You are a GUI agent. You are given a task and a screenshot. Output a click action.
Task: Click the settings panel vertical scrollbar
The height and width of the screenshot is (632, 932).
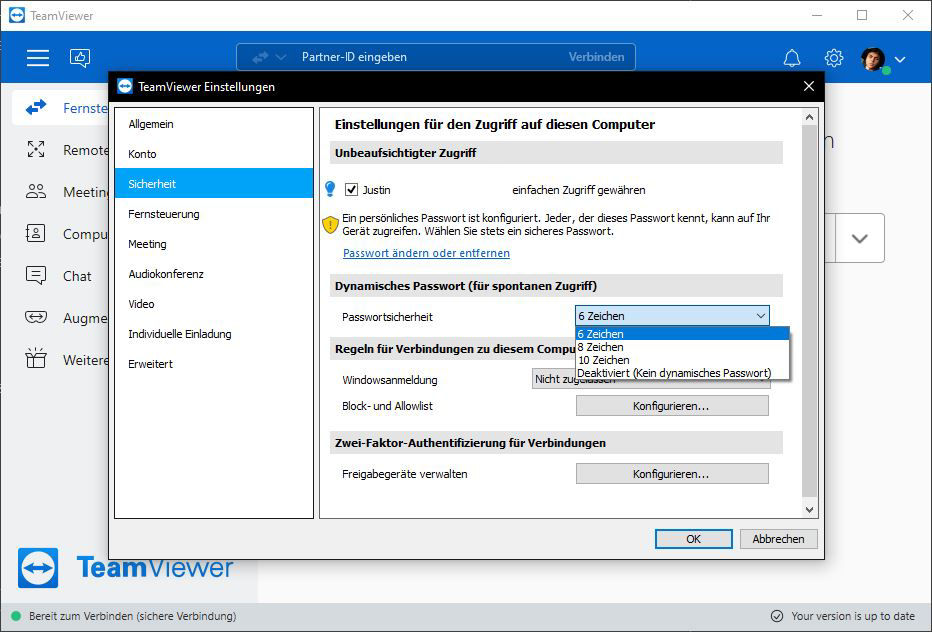(809, 313)
